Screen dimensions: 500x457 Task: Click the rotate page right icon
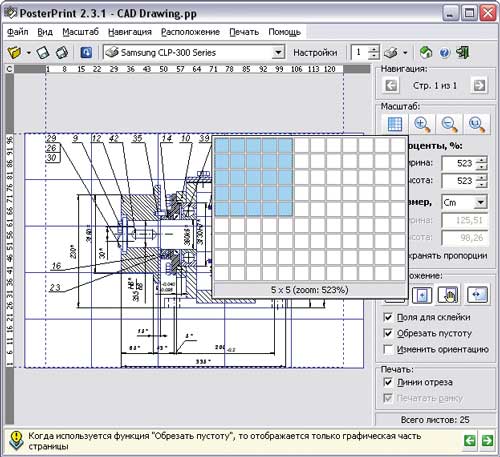(x=62, y=52)
